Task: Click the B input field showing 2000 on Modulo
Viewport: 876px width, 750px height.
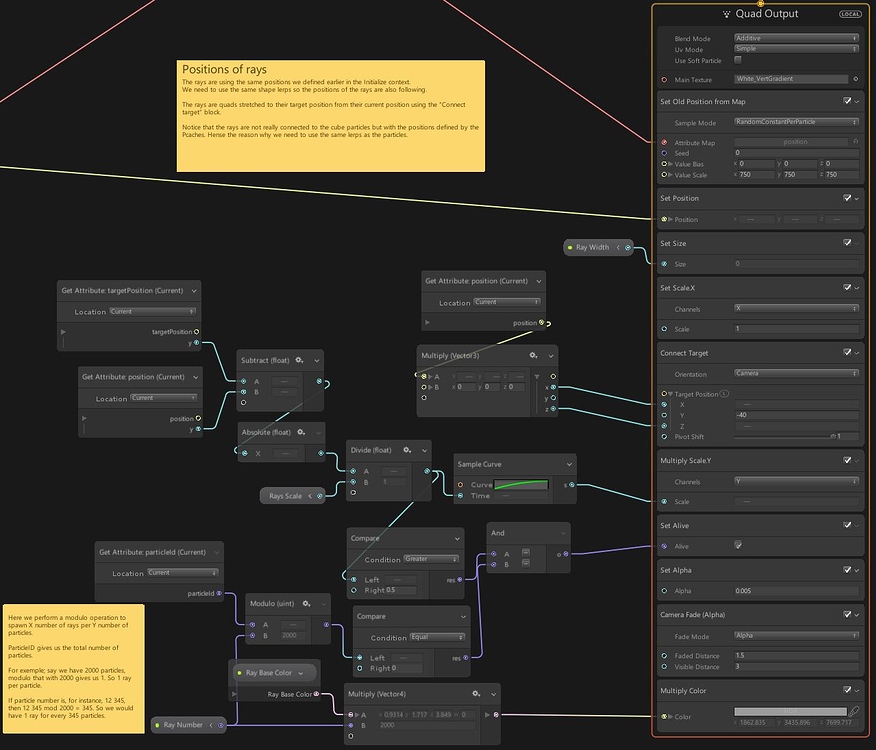Action: [x=291, y=635]
